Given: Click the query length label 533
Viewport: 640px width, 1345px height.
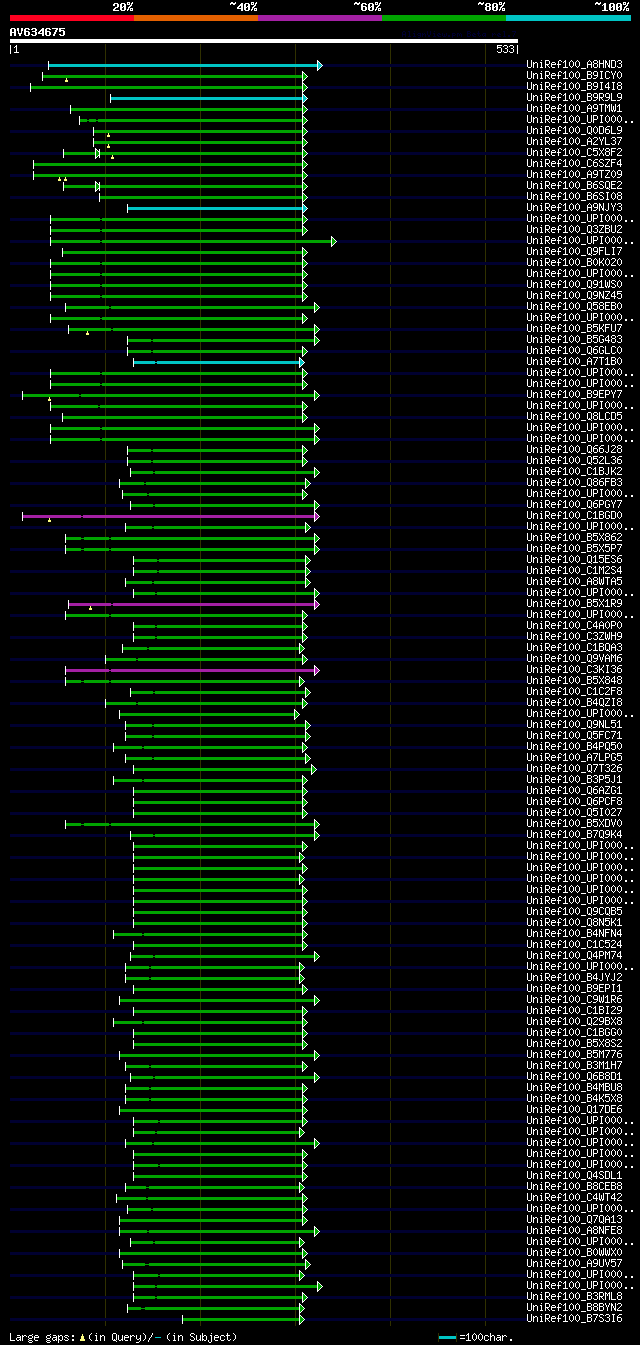Looking at the screenshot, I should click(505, 49).
